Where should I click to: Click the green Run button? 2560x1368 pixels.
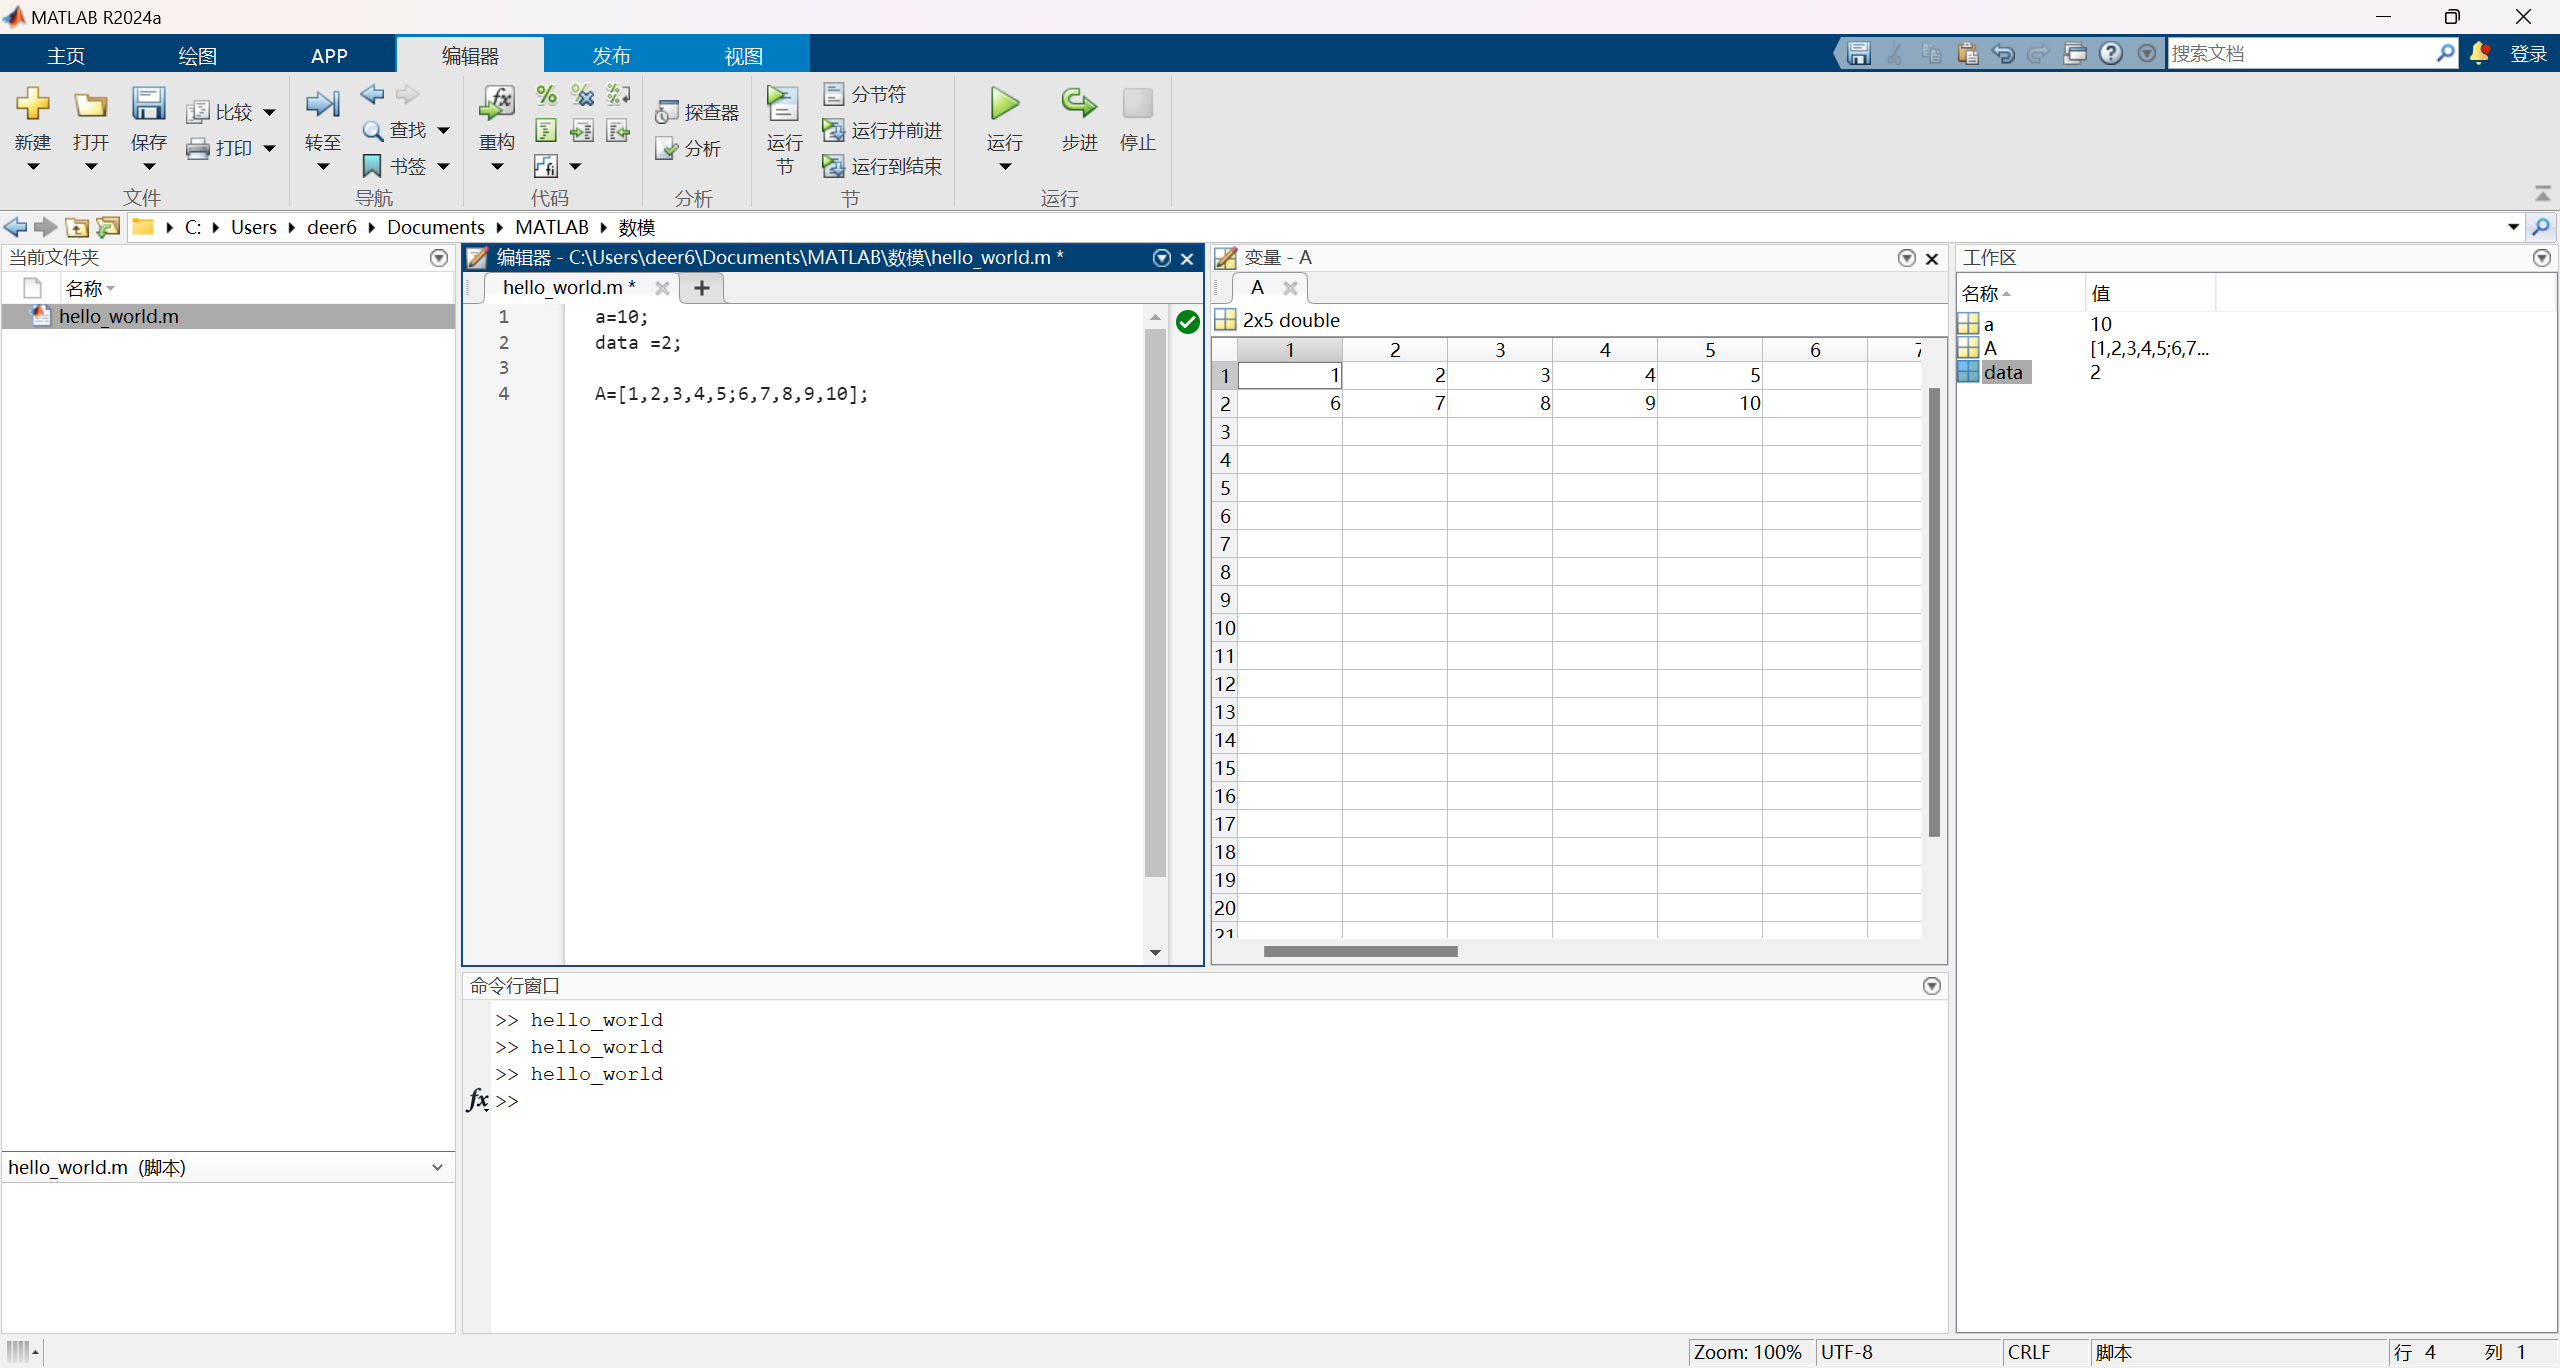click(1004, 105)
